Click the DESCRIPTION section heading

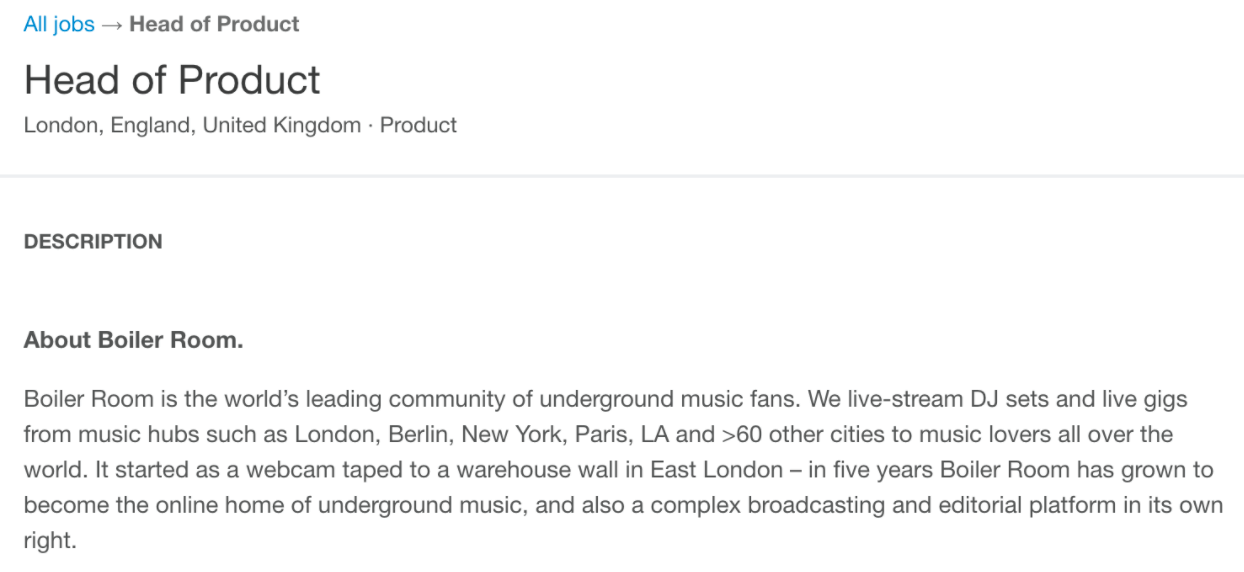[93, 241]
